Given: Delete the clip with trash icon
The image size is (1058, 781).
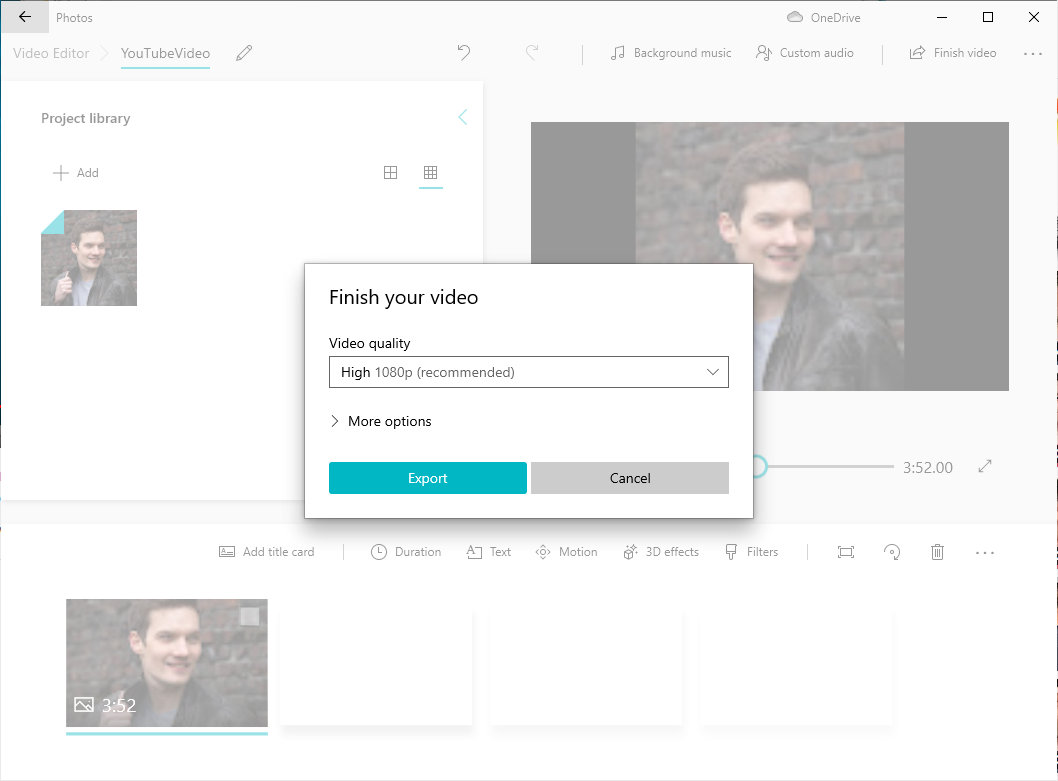Looking at the screenshot, I should 937,552.
